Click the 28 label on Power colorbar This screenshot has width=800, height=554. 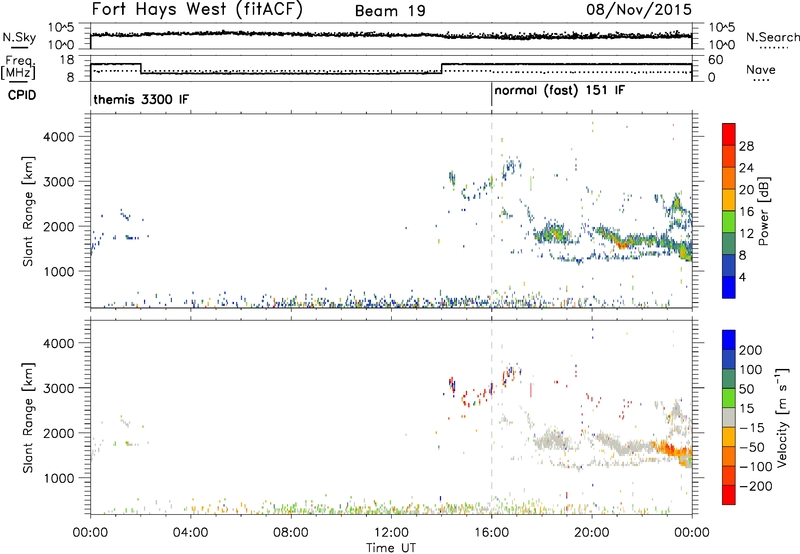point(746,146)
